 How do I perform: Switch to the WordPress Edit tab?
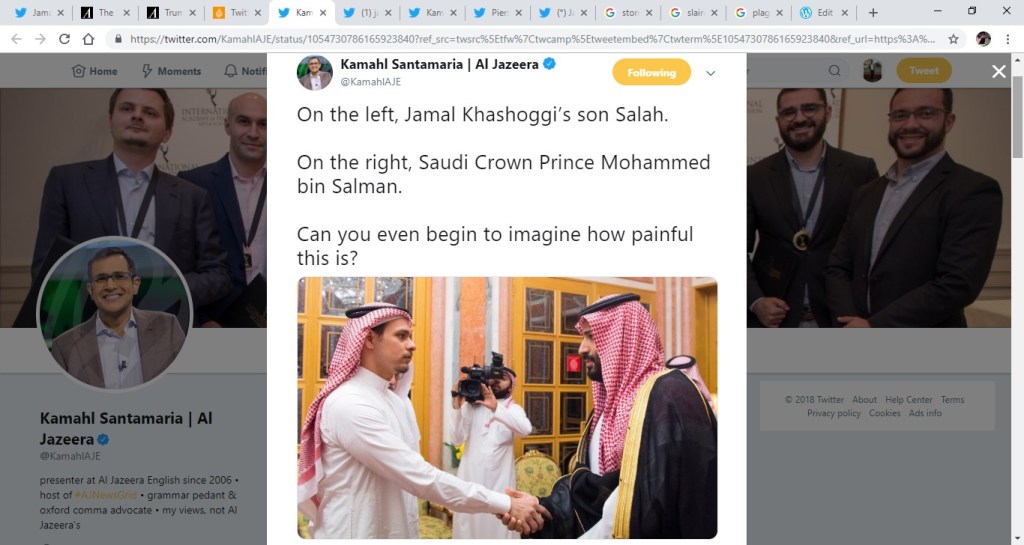(818, 13)
